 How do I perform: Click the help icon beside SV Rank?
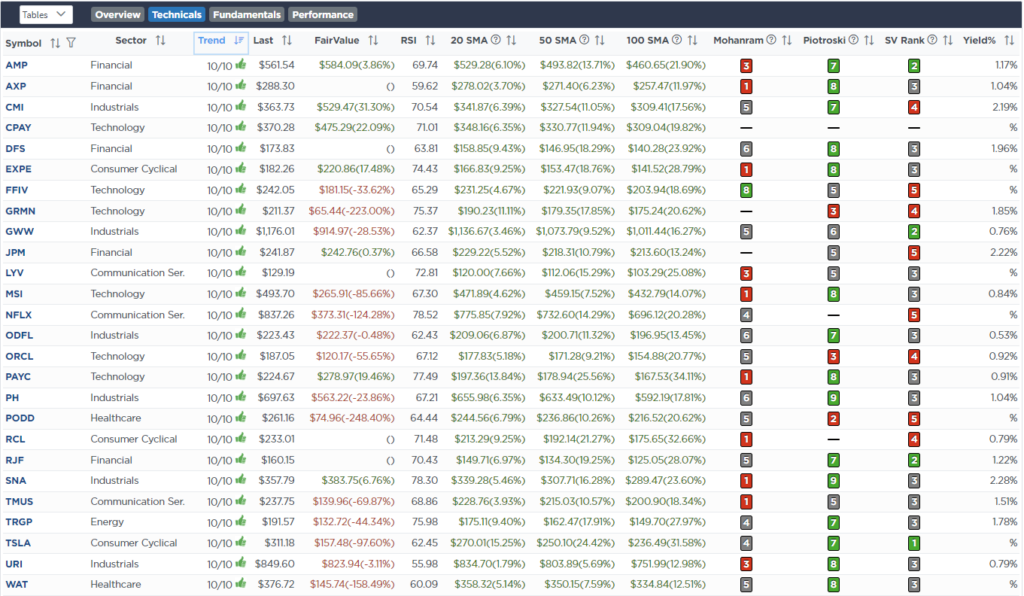[x=931, y=41]
